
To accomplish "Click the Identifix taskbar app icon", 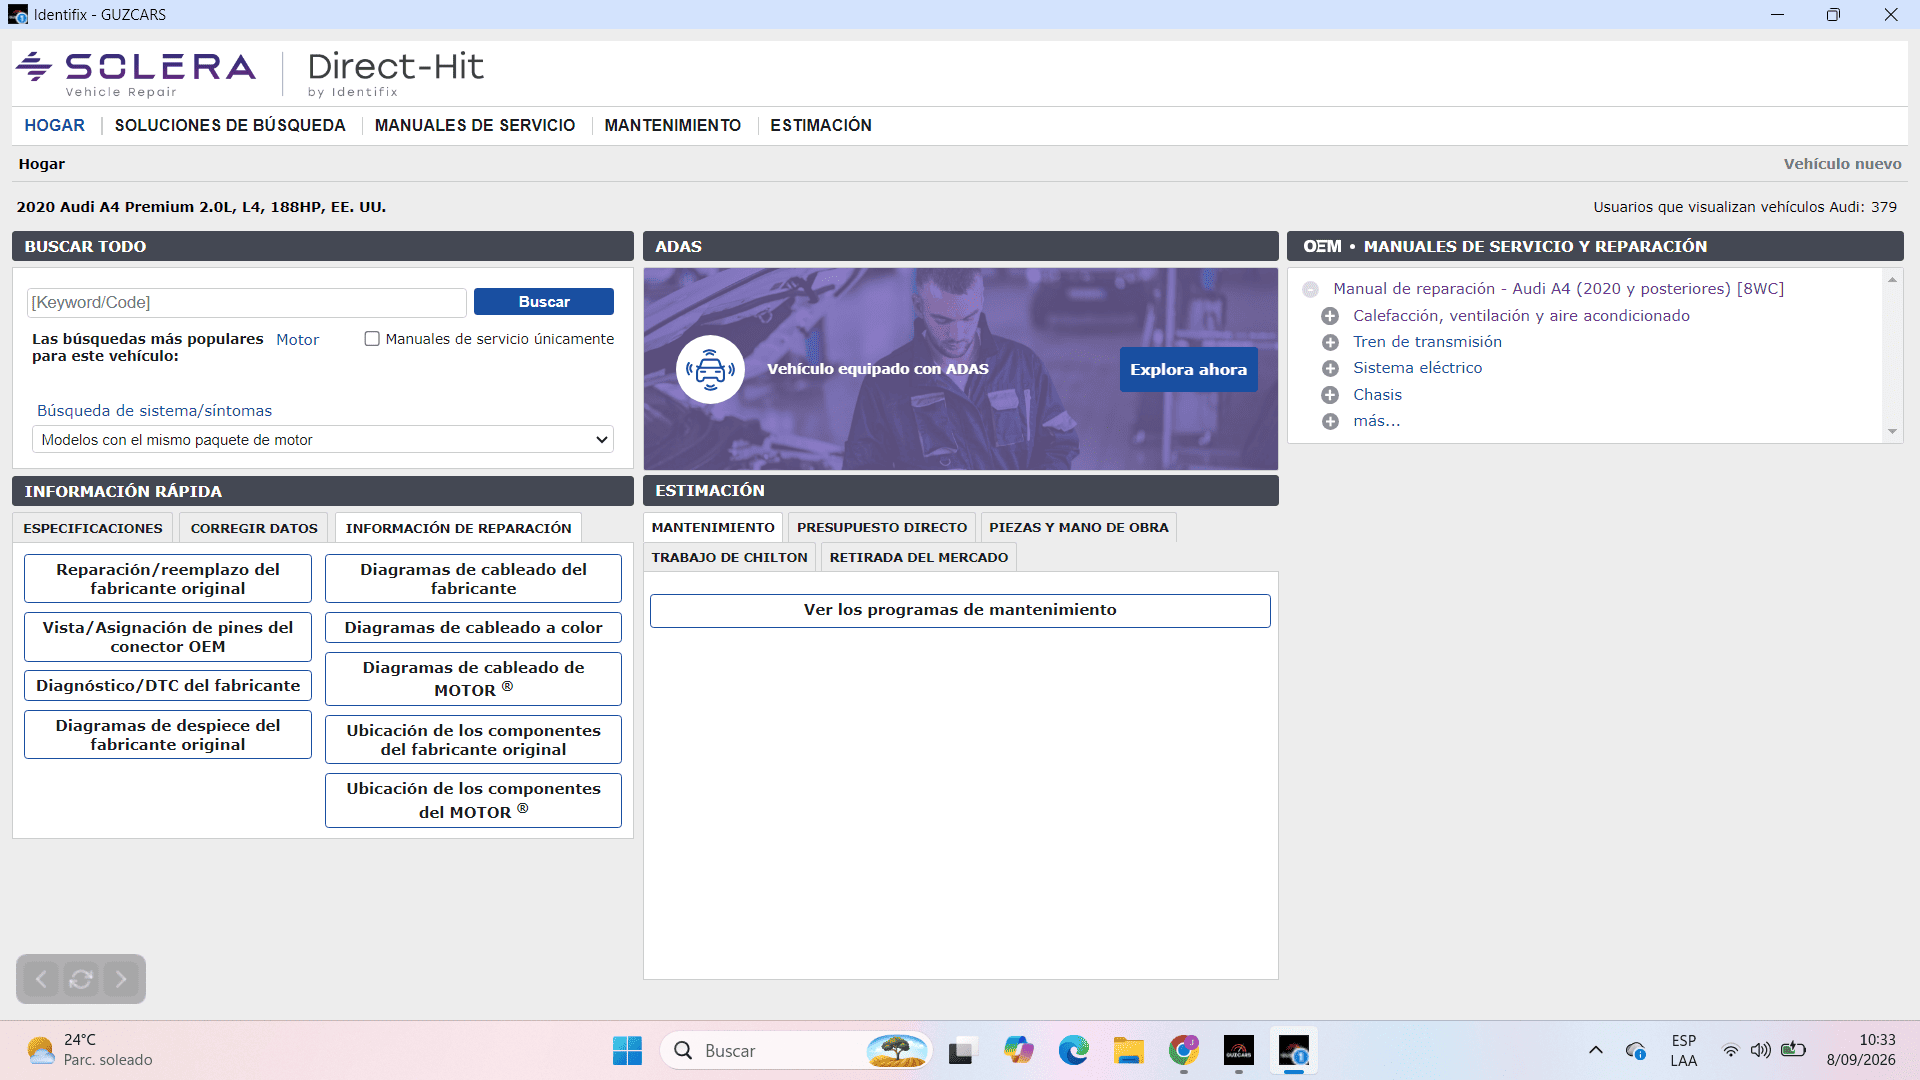I will 1294,1051.
